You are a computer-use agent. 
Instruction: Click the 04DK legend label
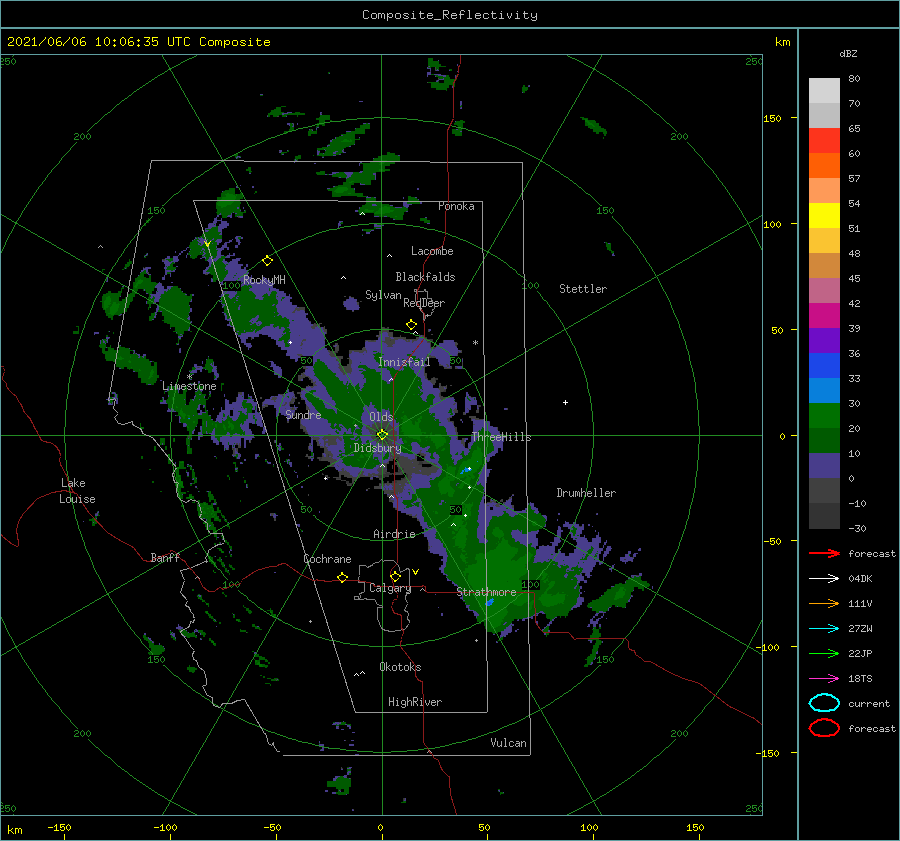coord(860,579)
